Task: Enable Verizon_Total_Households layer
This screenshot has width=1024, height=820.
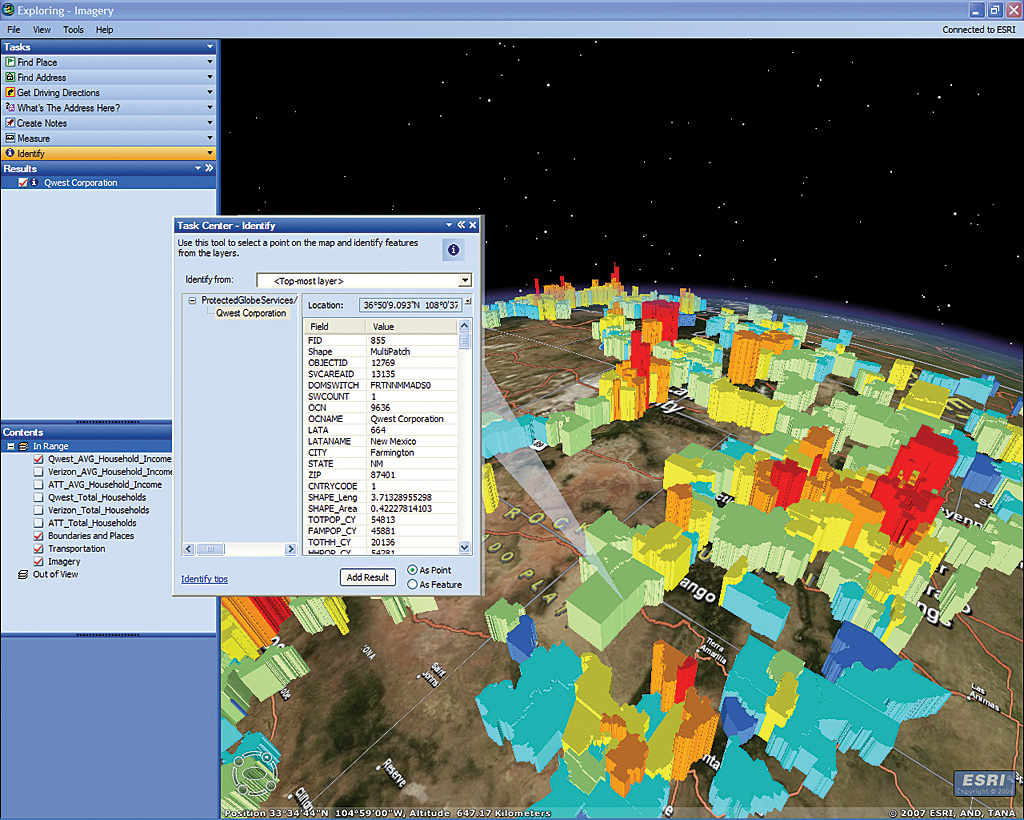Action: pyautogui.click(x=39, y=510)
